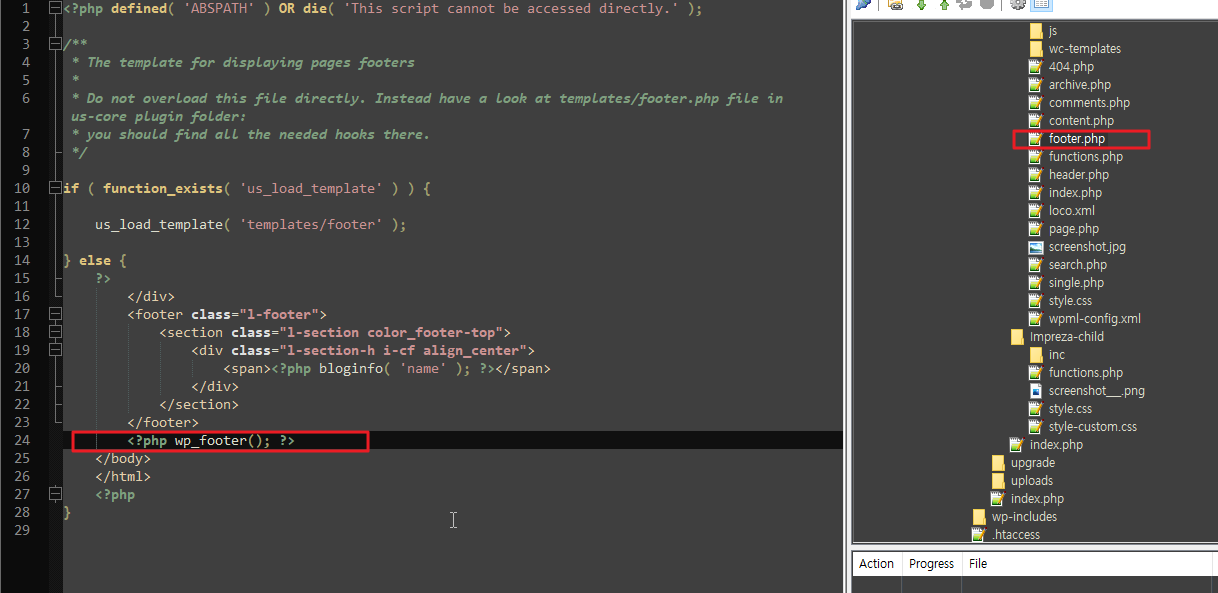This screenshot has height=593, width=1218.
Task: Select style.css listed below single.php
Action: 1070,300
